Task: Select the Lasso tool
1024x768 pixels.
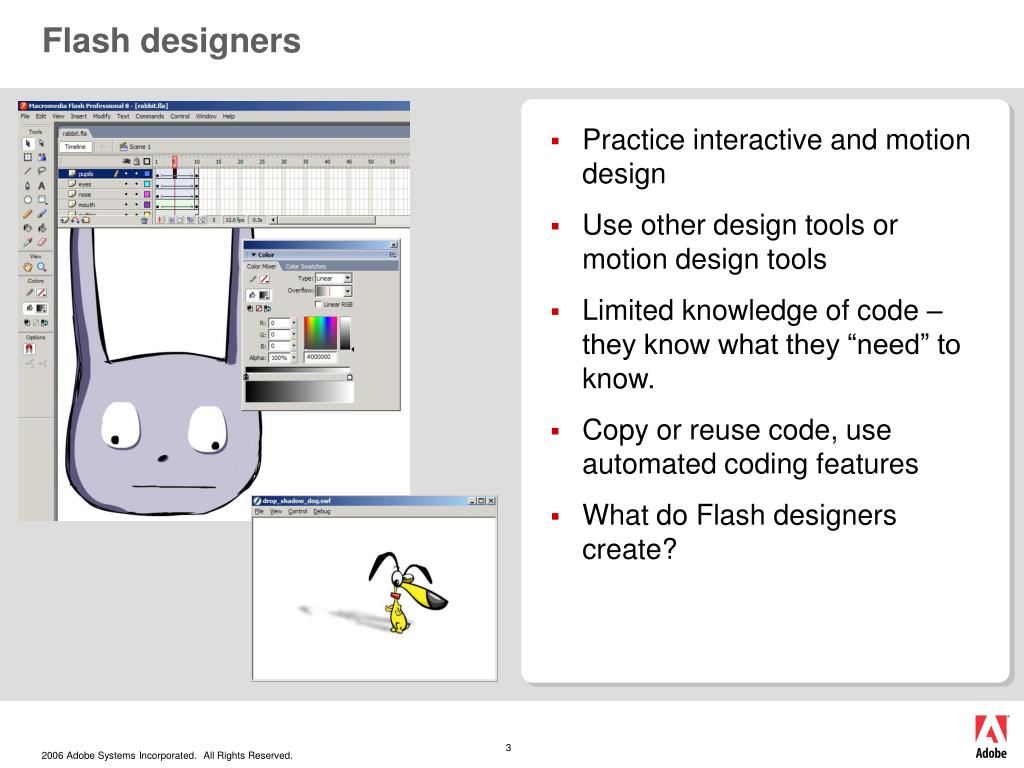Action: tap(42, 171)
